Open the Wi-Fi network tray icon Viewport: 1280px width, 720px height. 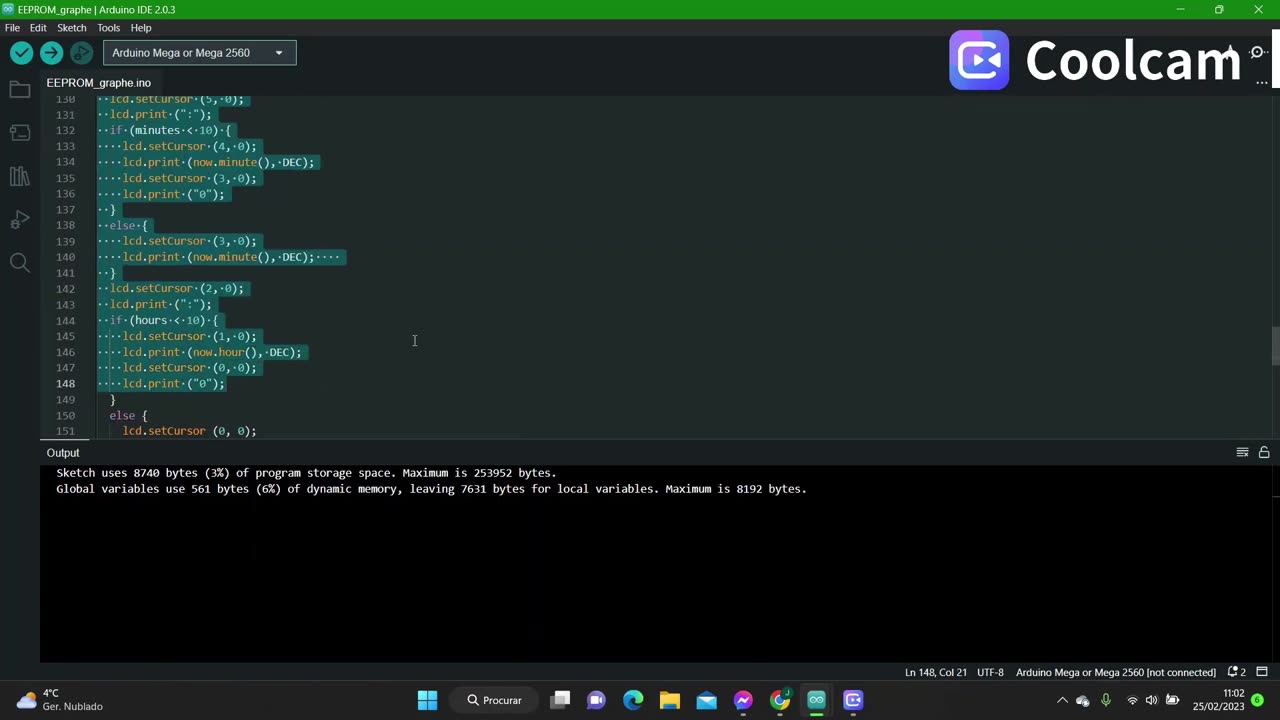pyautogui.click(x=1132, y=700)
